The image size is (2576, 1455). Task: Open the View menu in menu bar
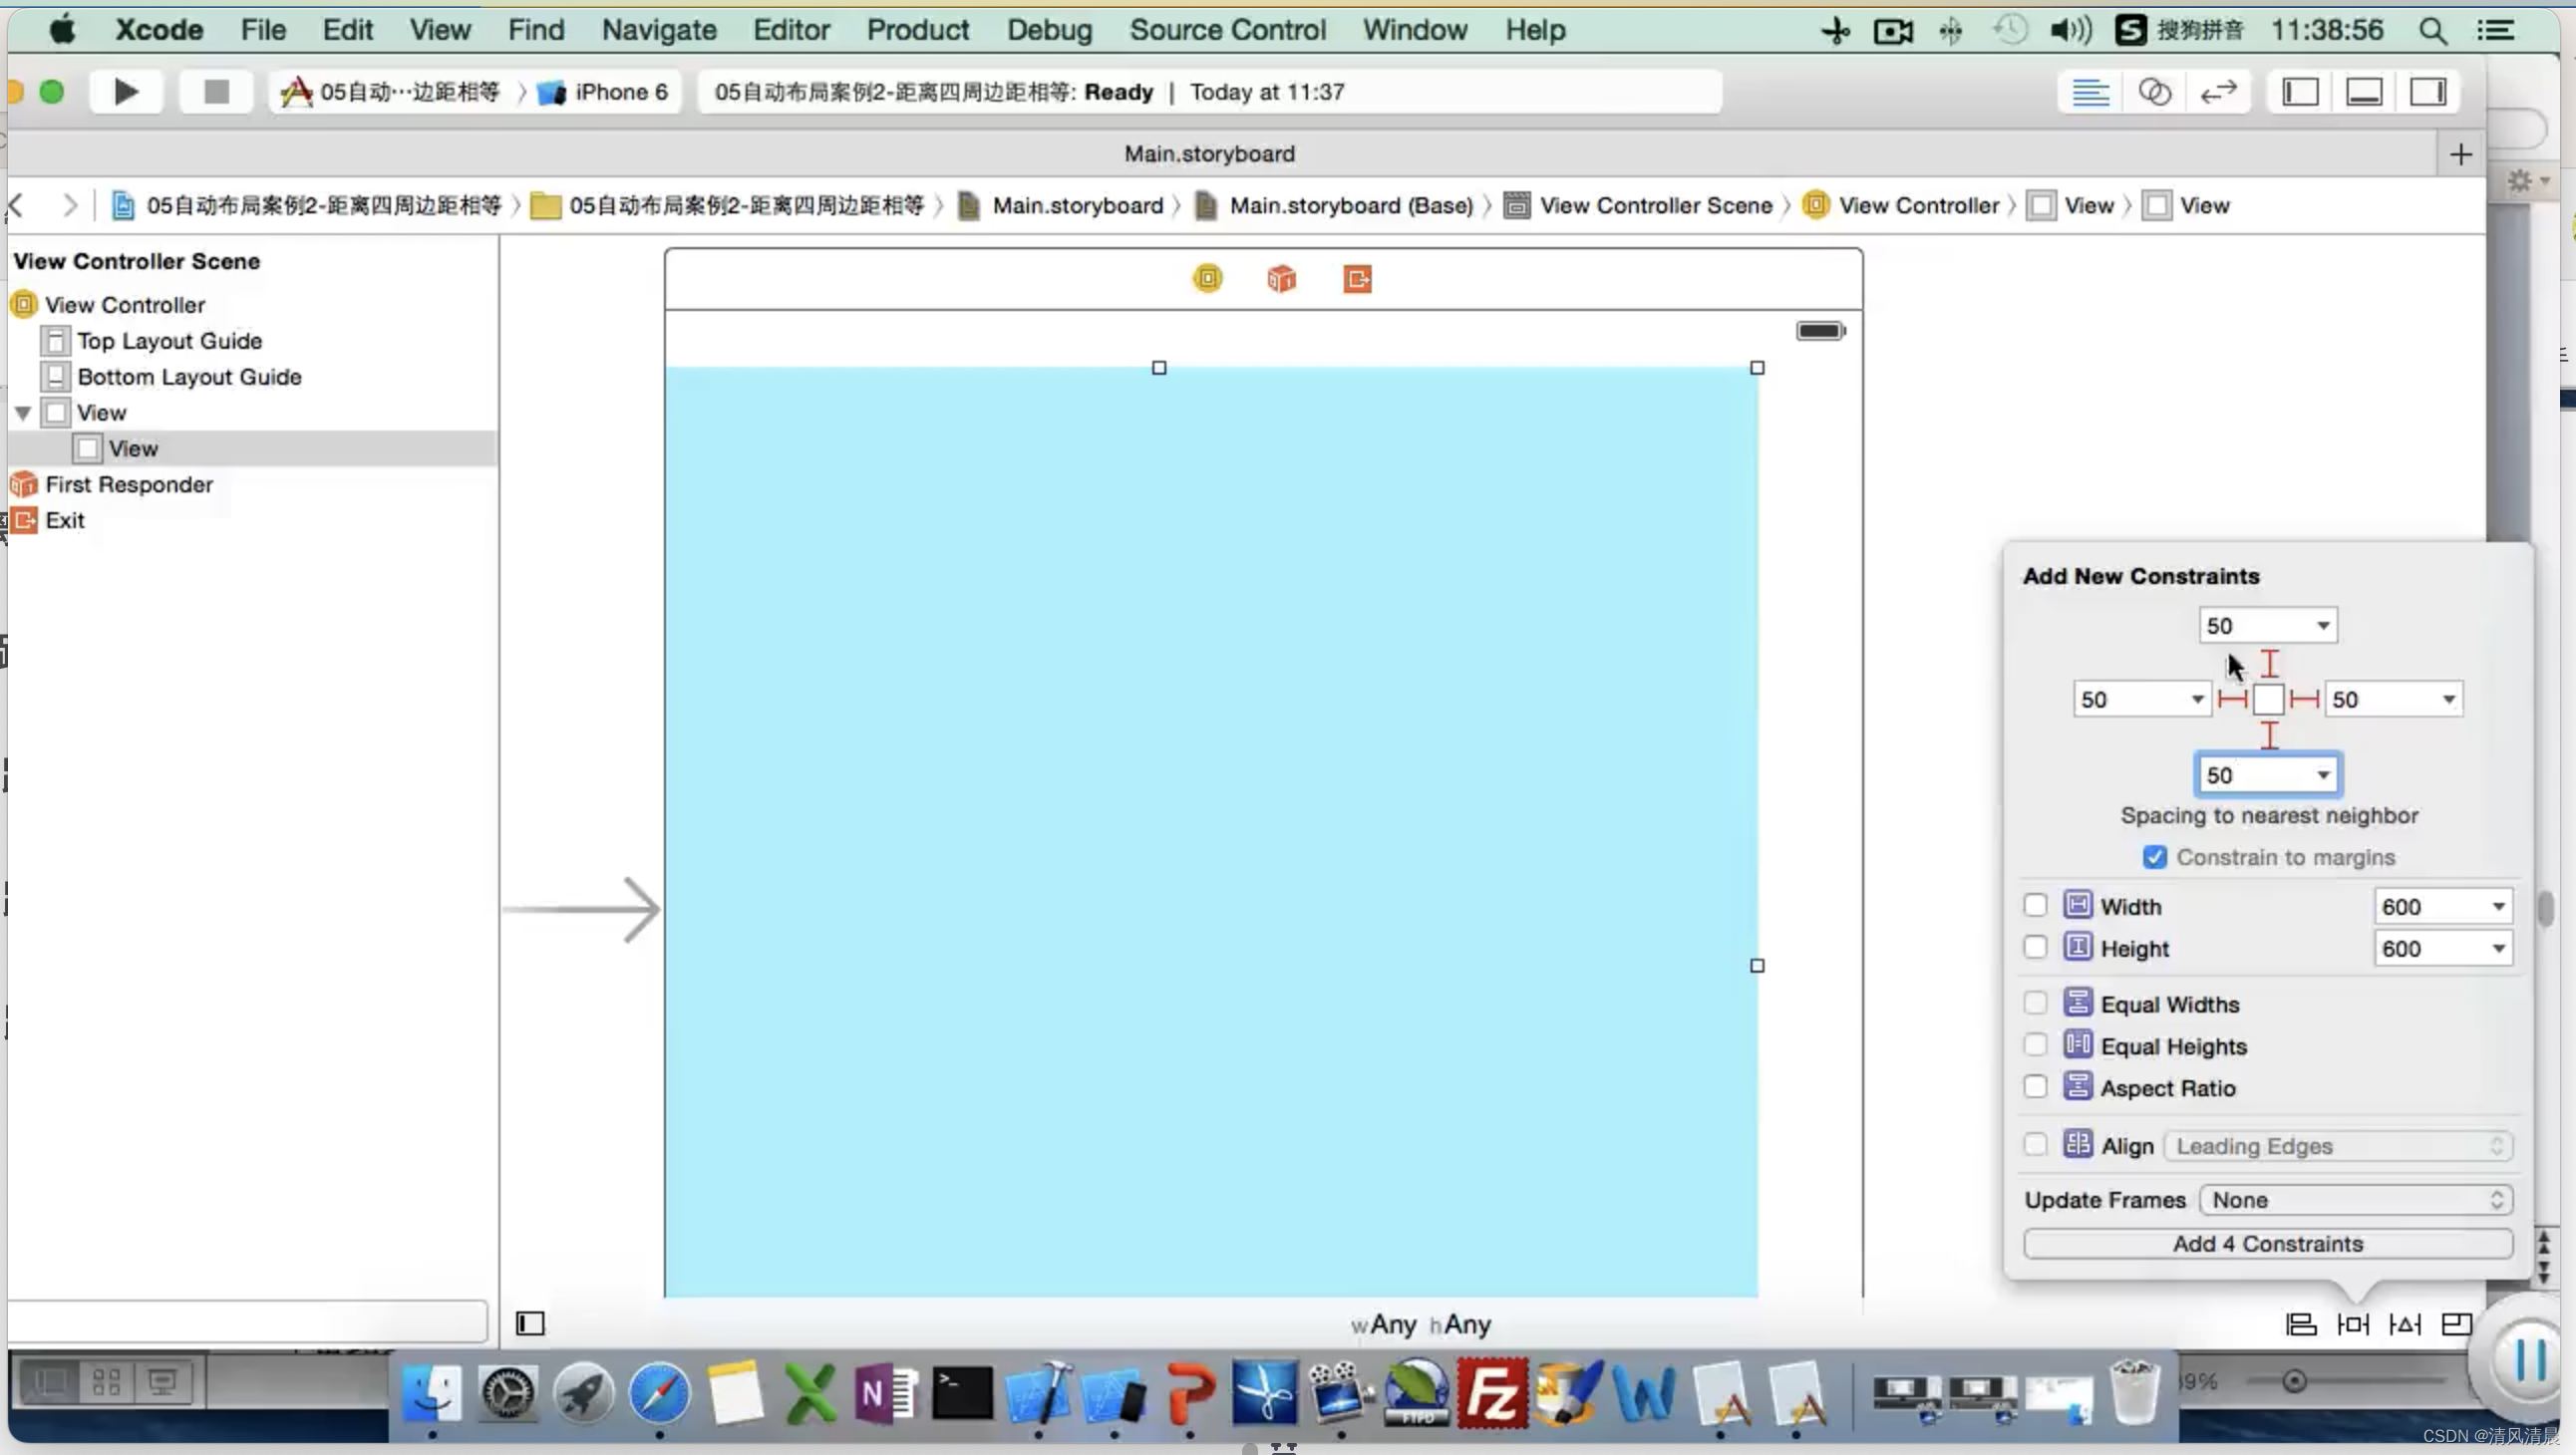pyautogui.click(x=439, y=30)
